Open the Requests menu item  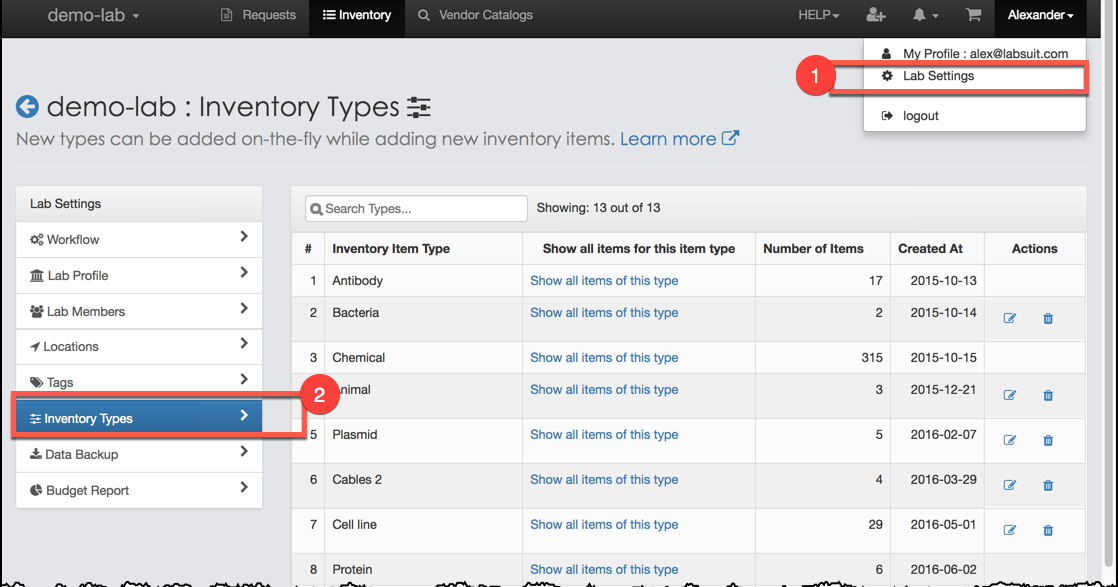(x=257, y=15)
